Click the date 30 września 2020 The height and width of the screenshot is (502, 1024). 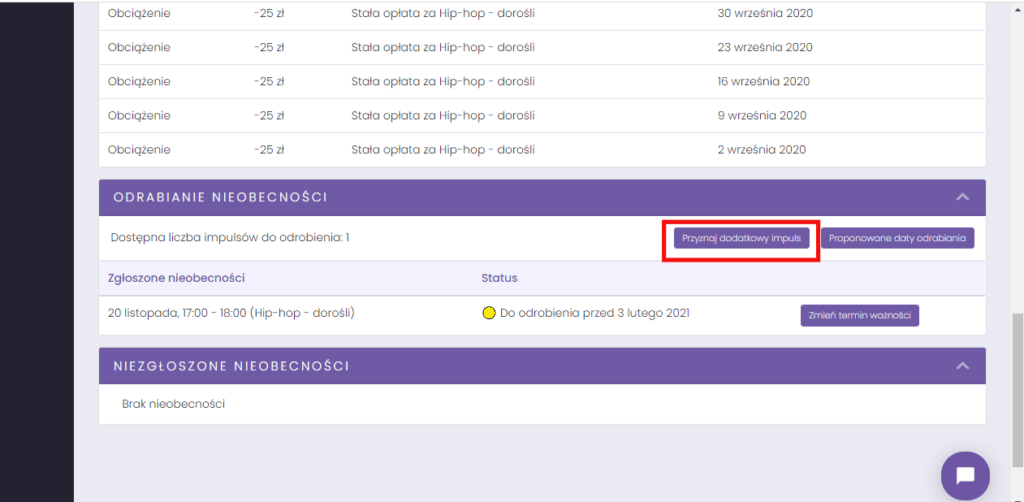(x=765, y=13)
